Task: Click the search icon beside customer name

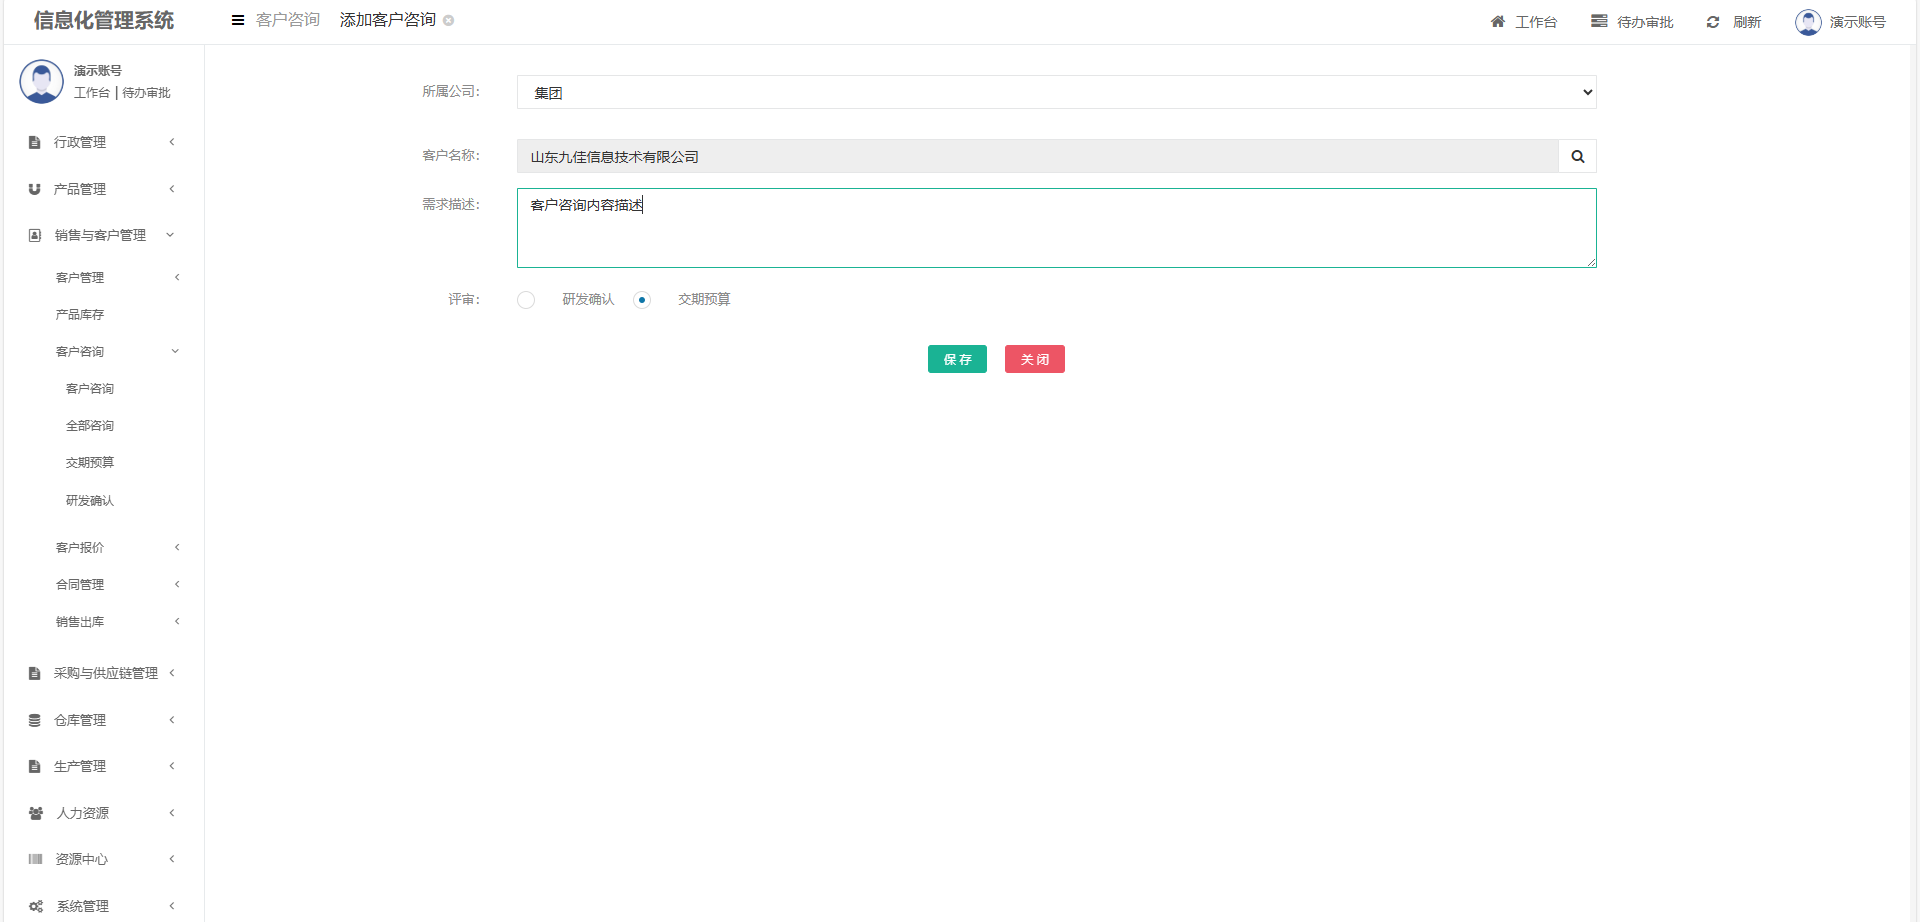Action: coord(1577,156)
